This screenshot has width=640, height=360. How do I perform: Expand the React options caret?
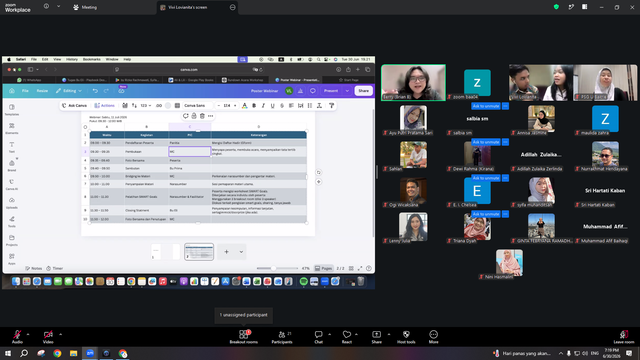click(x=356, y=334)
